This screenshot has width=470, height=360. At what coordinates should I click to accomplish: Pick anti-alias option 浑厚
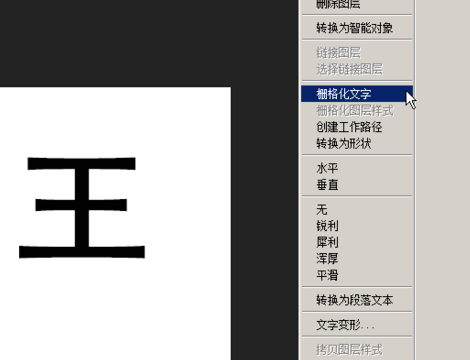coord(357,259)
